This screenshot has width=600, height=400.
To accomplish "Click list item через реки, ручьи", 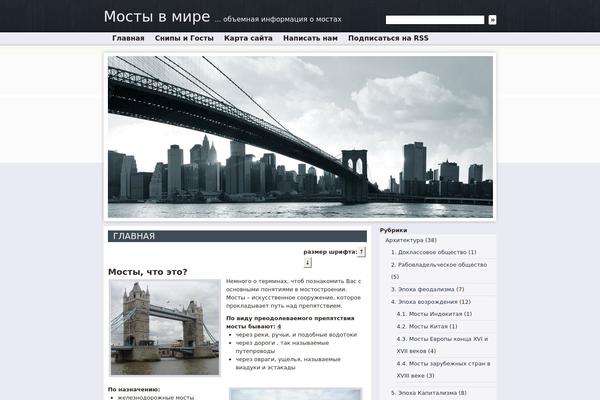I will 296,335.
